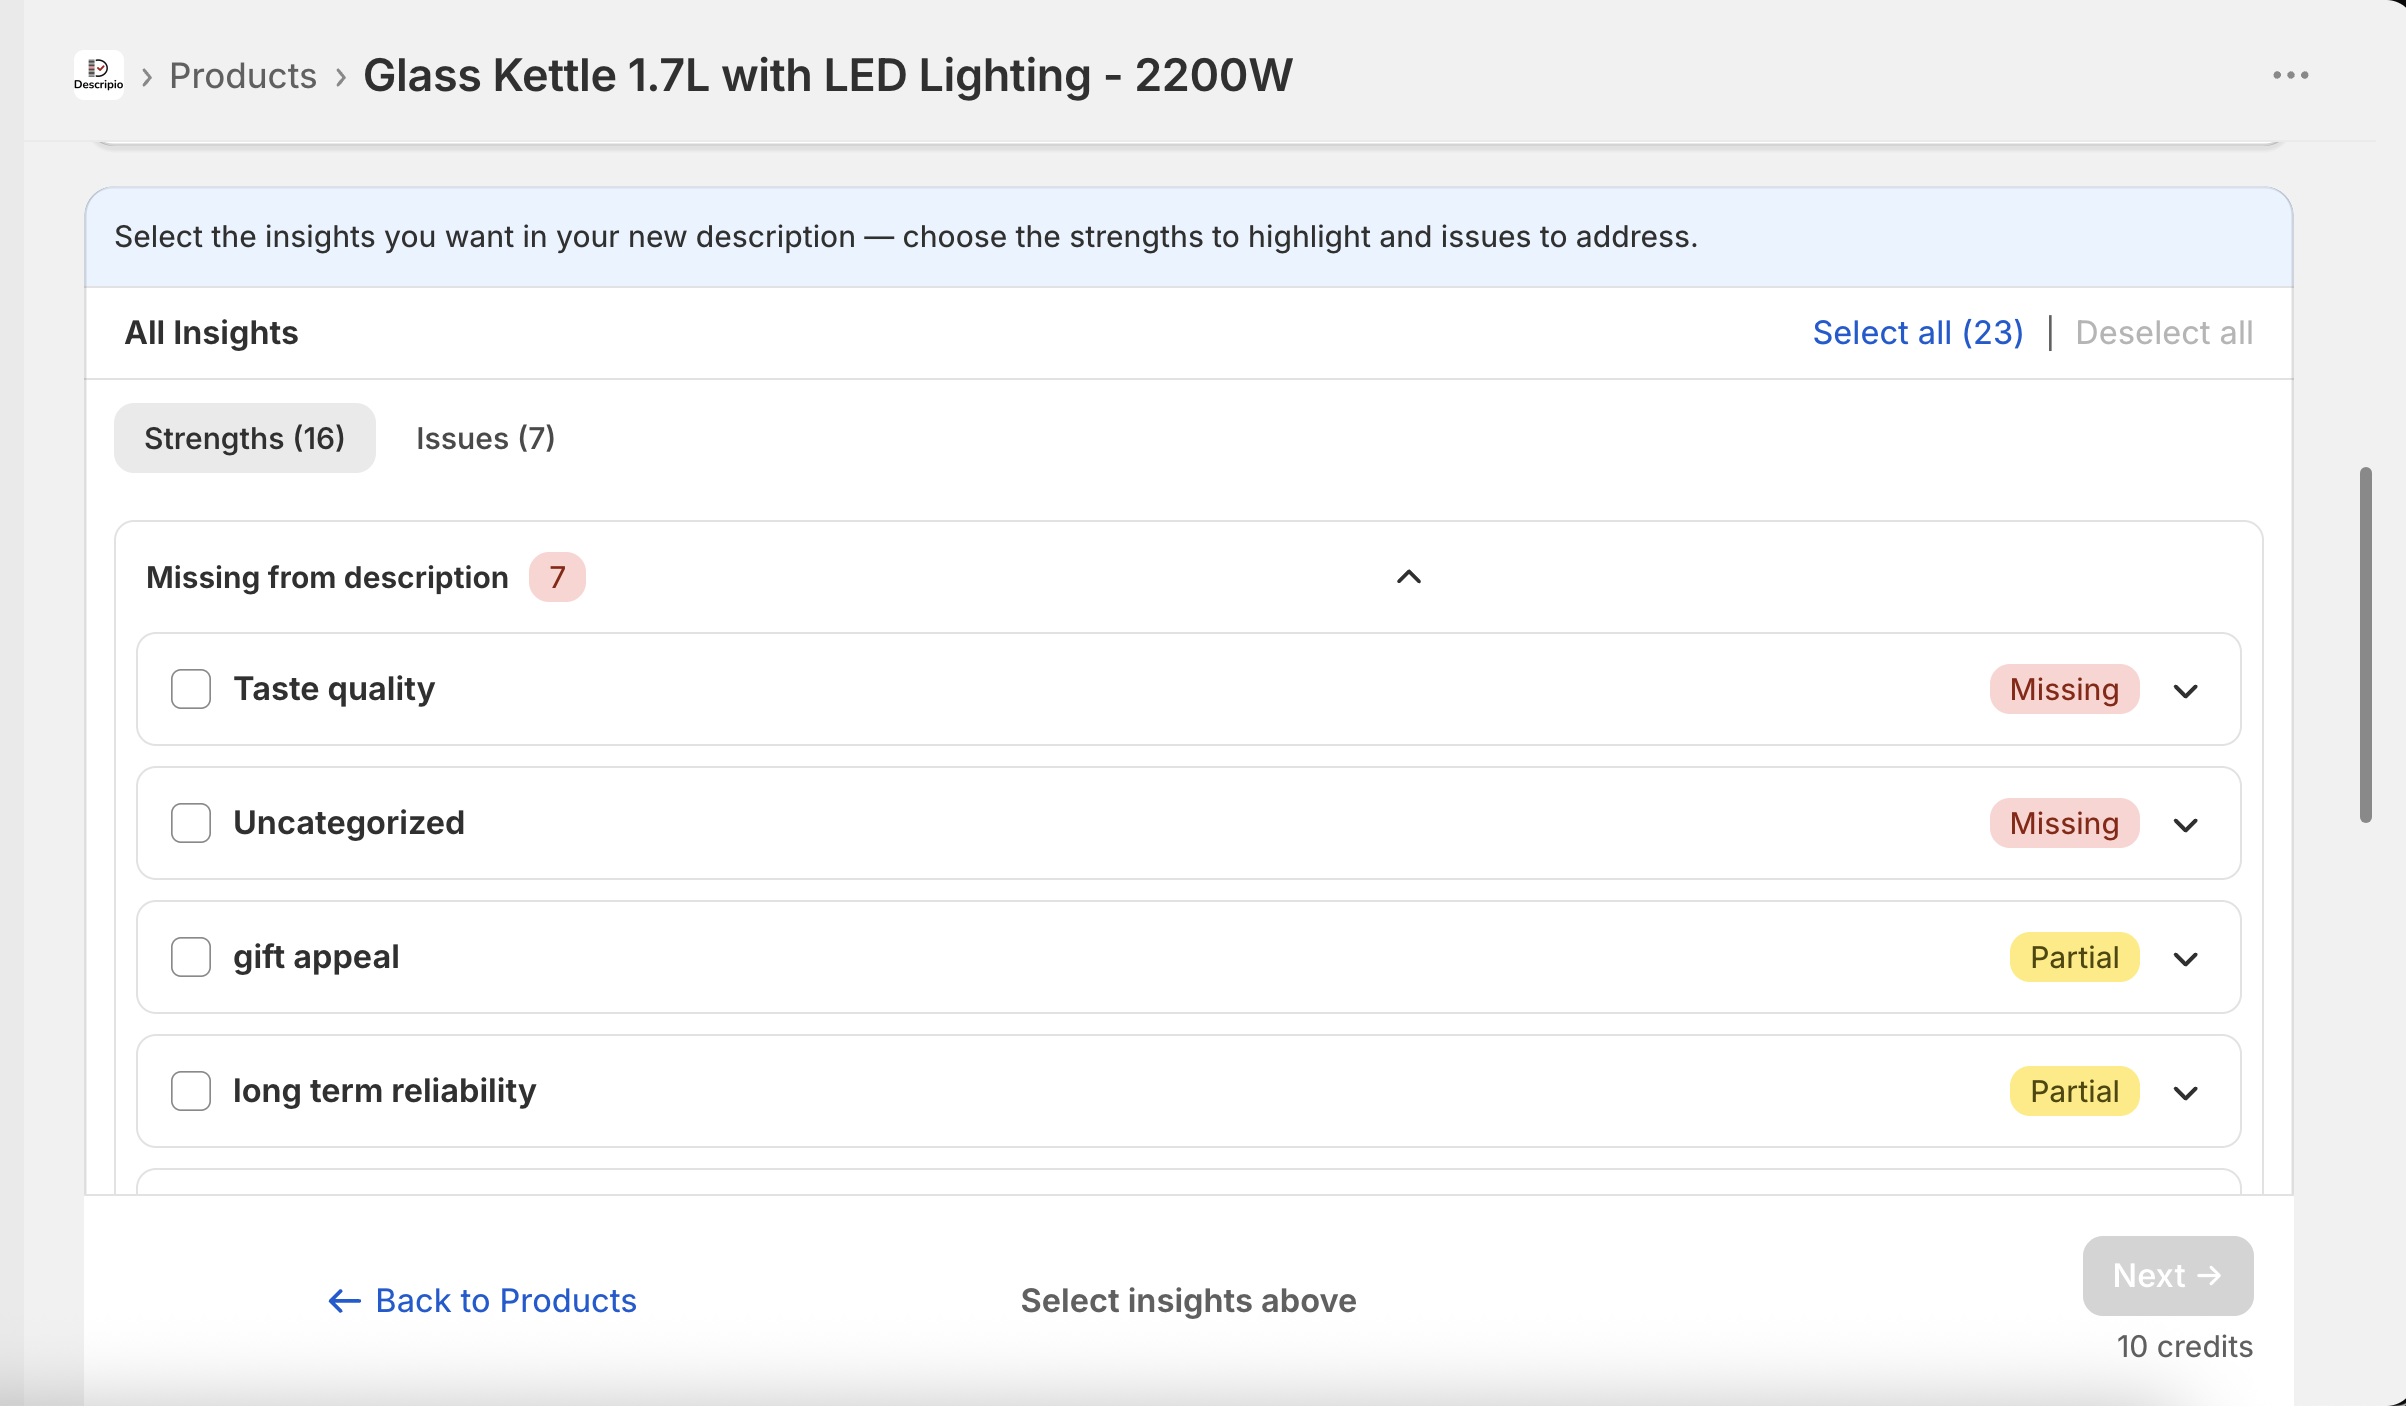Expand the long term reliability chevron
Image resolution: width=2406 pixels, height=1406 pixels.
click(2186, 1092)
